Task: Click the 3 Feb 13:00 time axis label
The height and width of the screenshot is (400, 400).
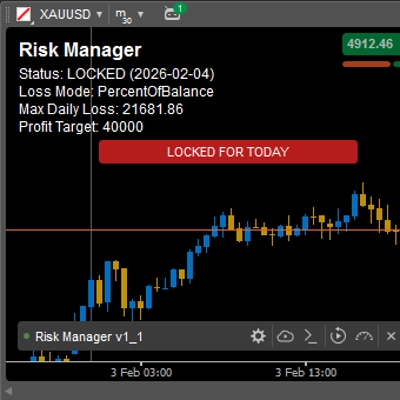Action: 306,372
